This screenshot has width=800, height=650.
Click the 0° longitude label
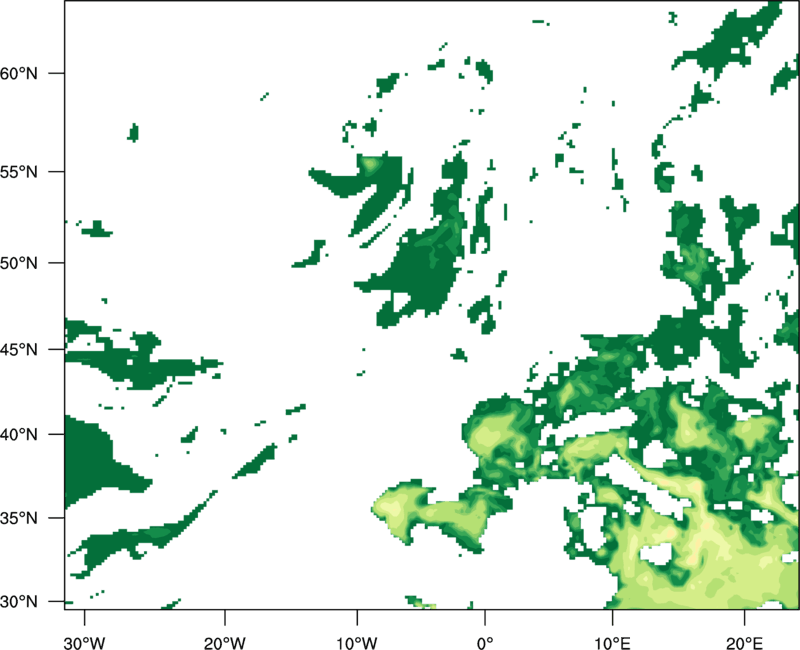tap(485, 643)
